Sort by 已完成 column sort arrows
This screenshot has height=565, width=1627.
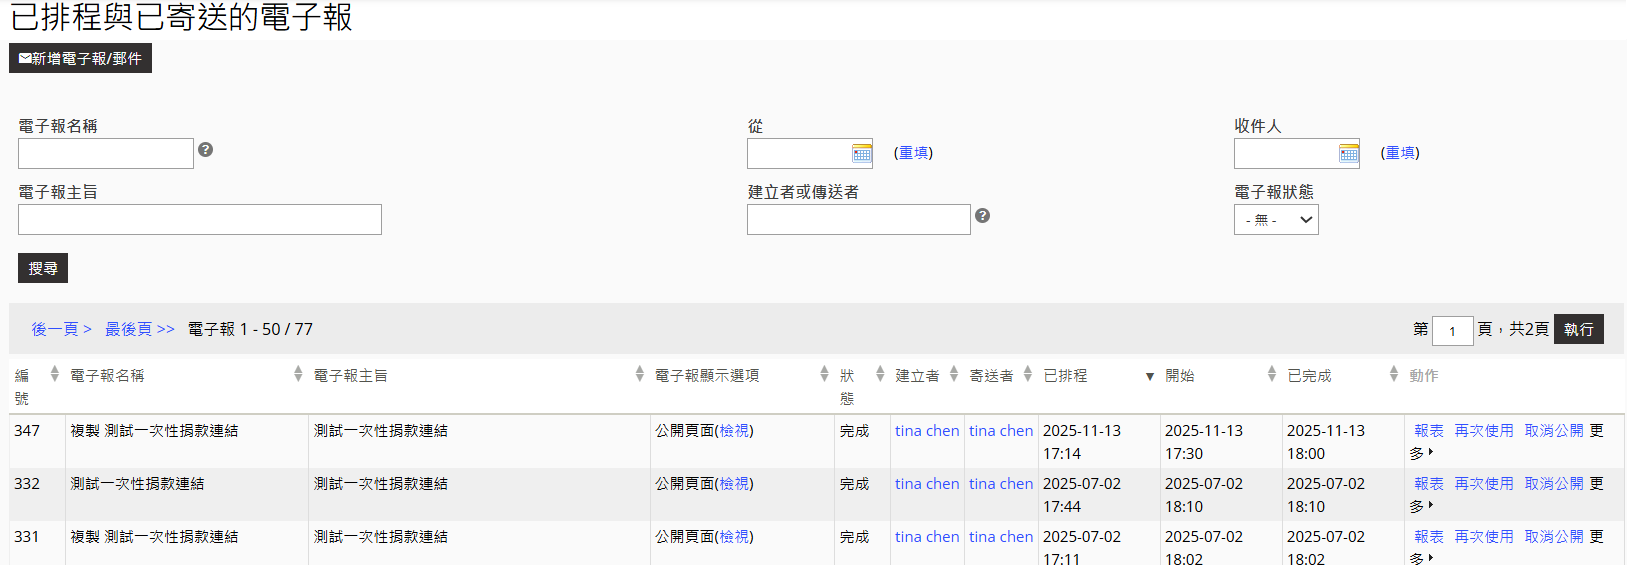(x=1393, y=374)
